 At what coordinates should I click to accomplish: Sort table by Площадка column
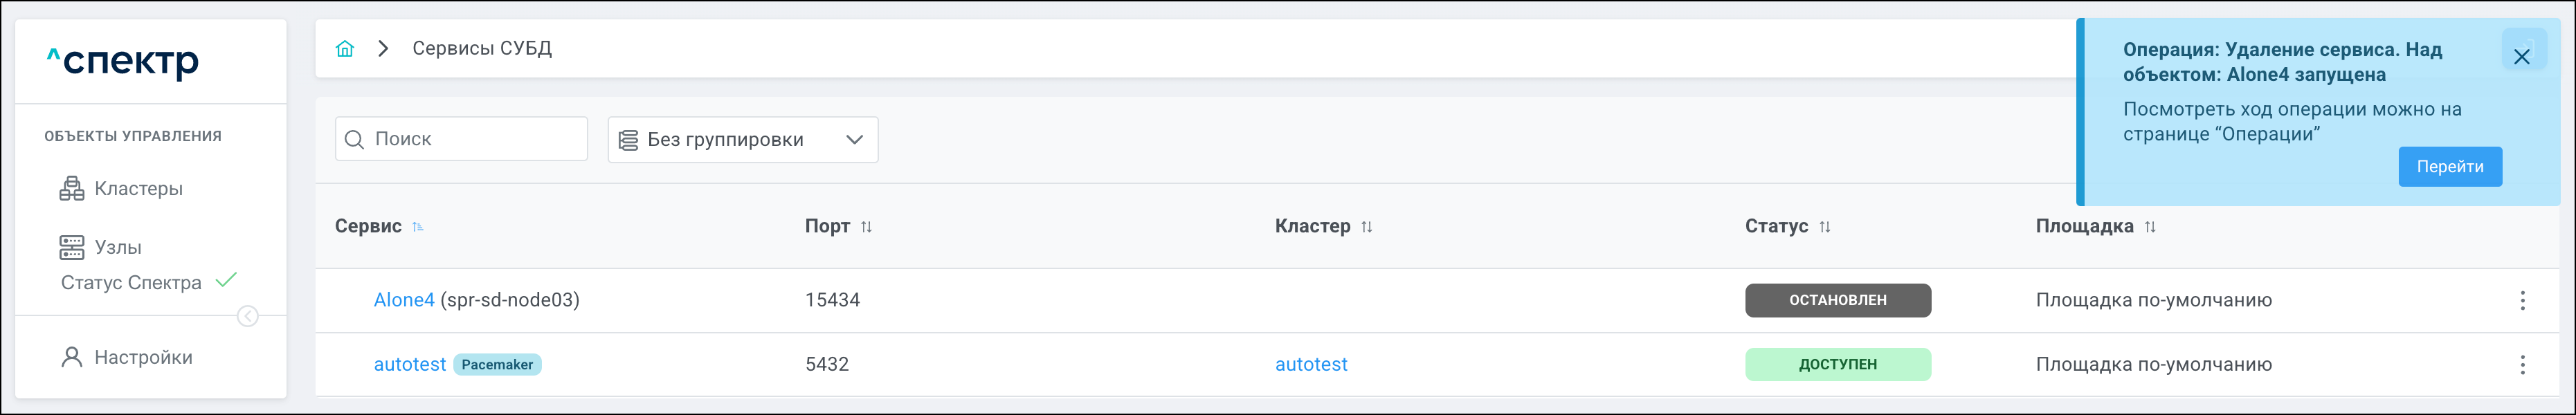(x=2149, y=227)
